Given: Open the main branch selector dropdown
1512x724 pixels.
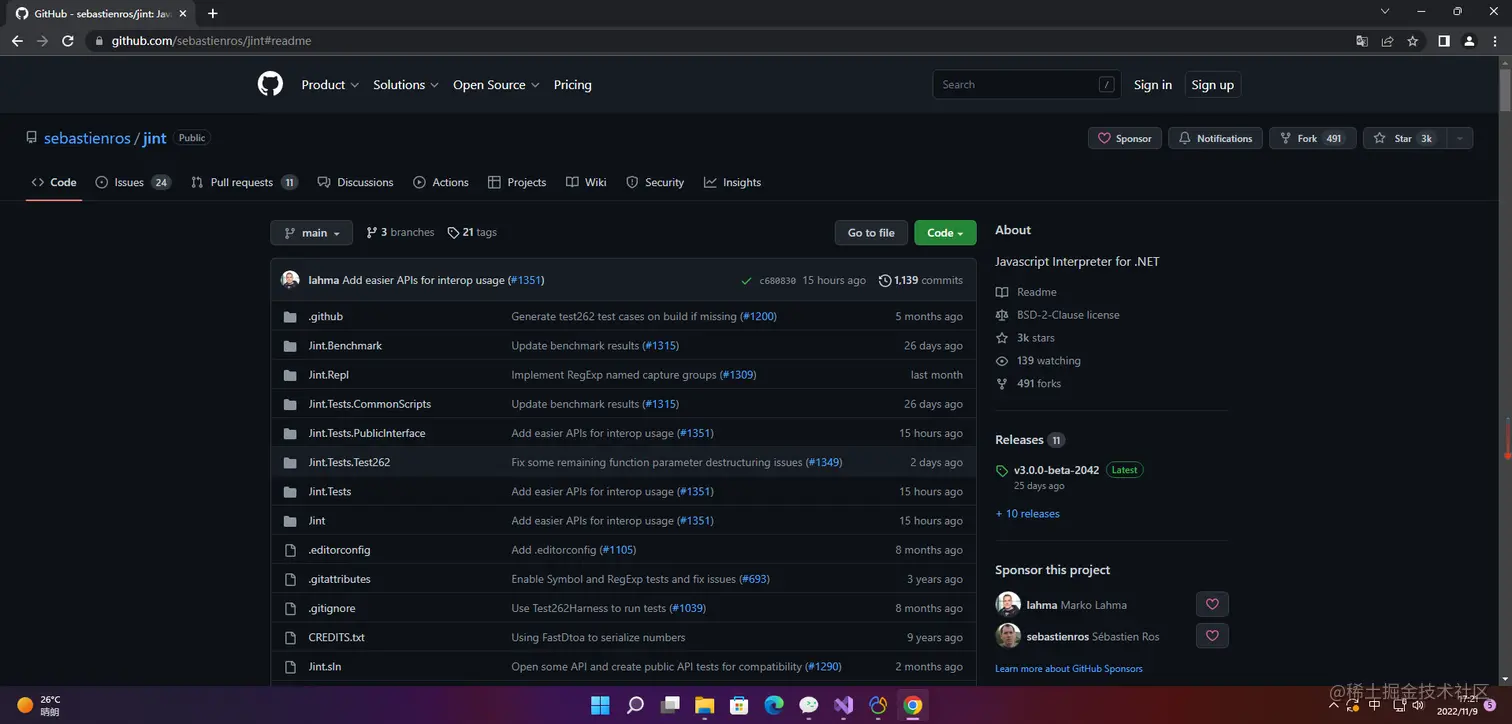Looking at the screenshot, I should click(x=311, y=233).
